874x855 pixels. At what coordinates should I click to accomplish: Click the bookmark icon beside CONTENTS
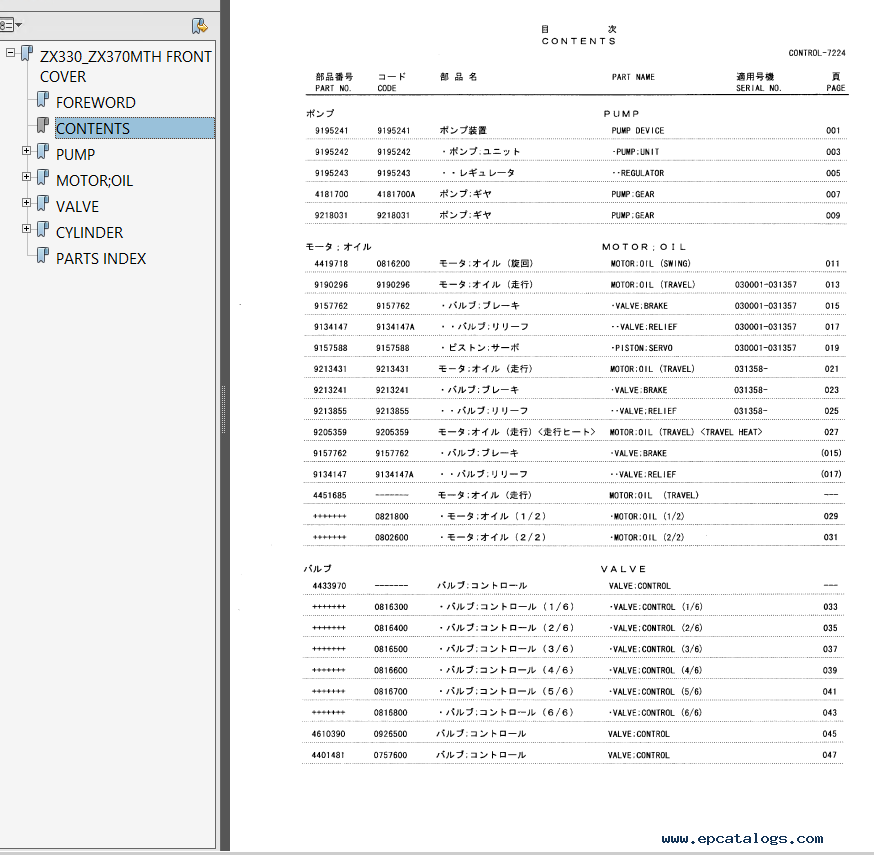[x=43, y=125]
